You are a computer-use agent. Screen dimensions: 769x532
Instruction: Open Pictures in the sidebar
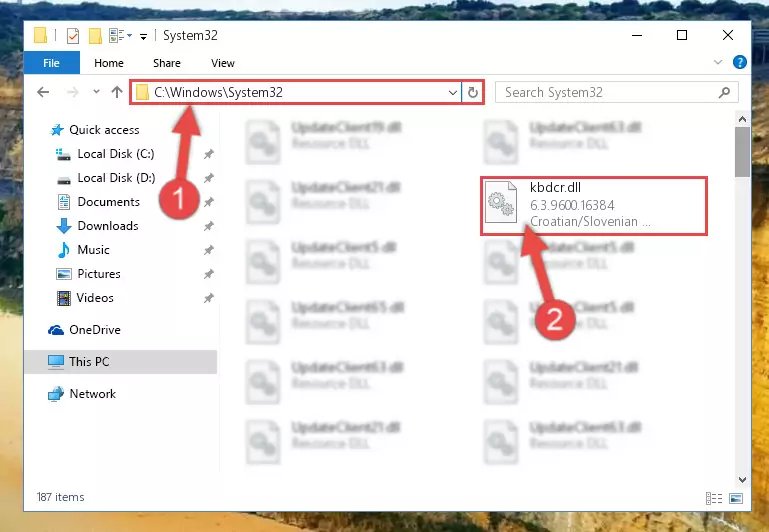click(99, 274)
